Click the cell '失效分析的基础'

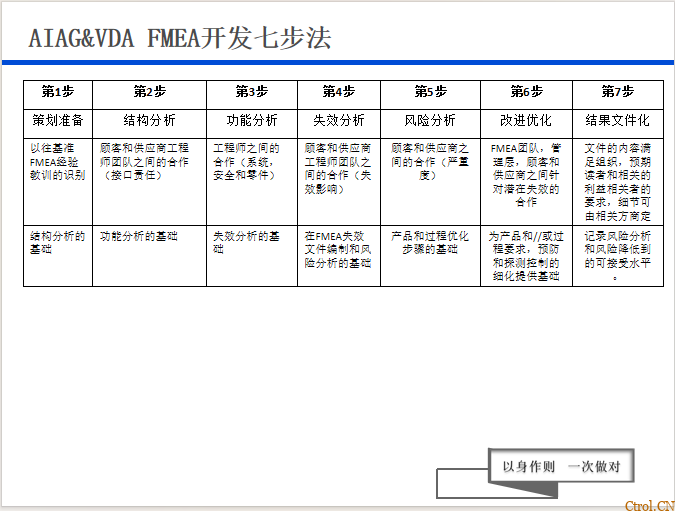point(252,256)
